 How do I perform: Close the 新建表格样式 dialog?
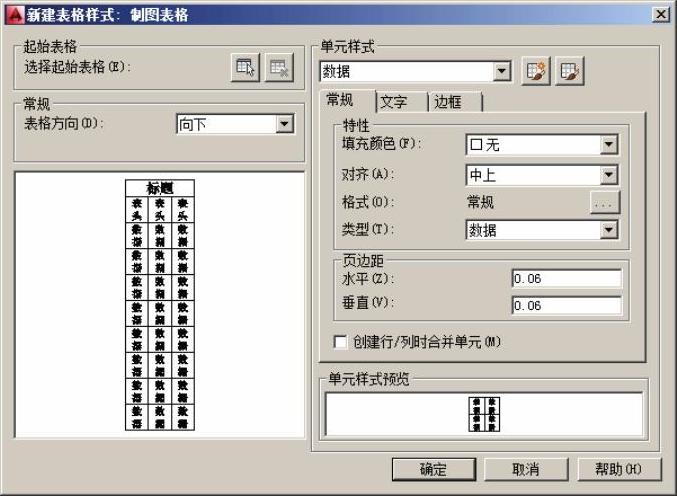pyautogui.click(x=660, y=15)
